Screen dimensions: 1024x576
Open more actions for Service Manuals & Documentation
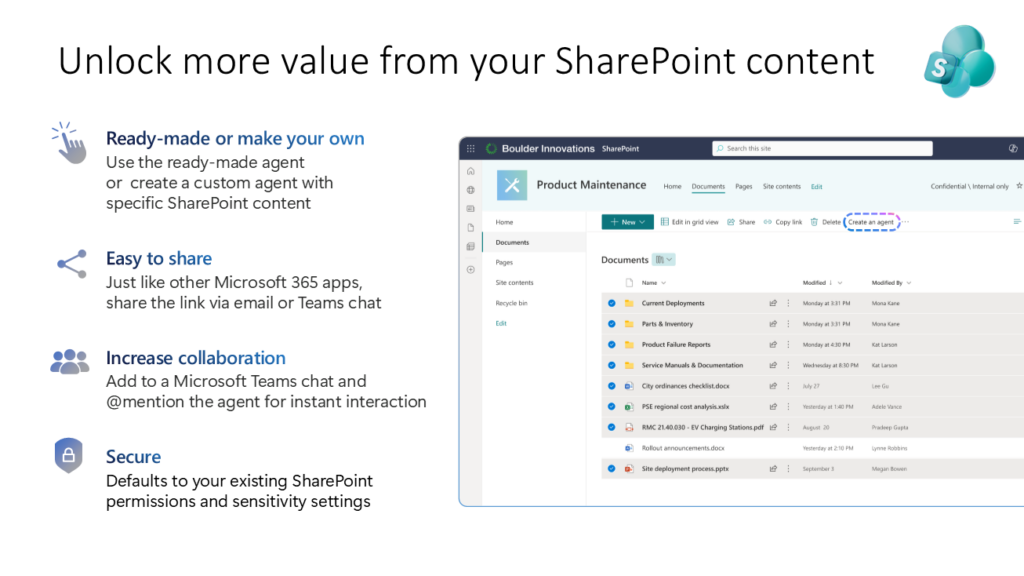click(788, 366)
